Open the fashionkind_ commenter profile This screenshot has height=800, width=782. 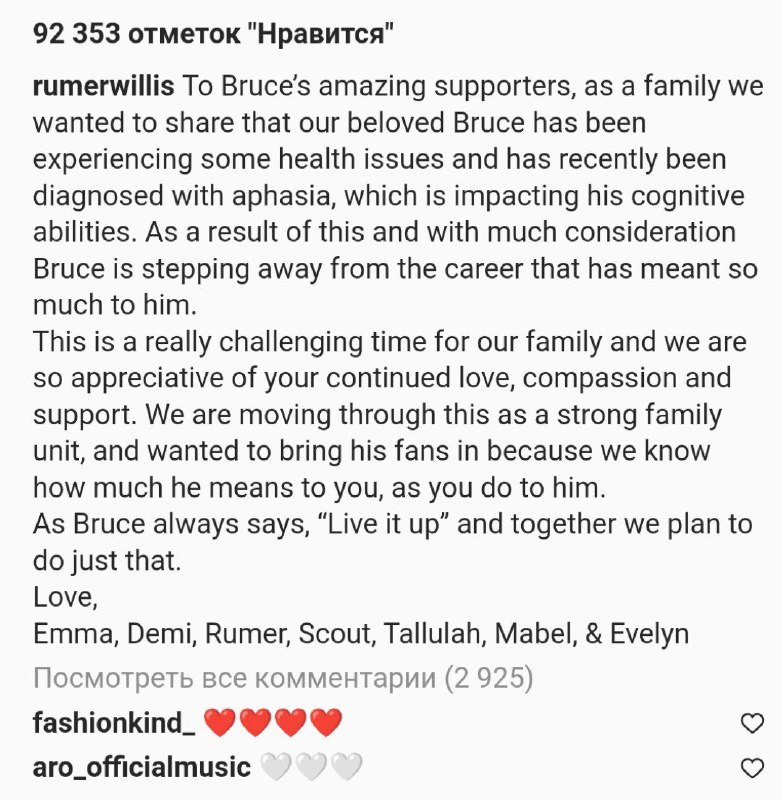pyautogui.click(x=112, y=722)
